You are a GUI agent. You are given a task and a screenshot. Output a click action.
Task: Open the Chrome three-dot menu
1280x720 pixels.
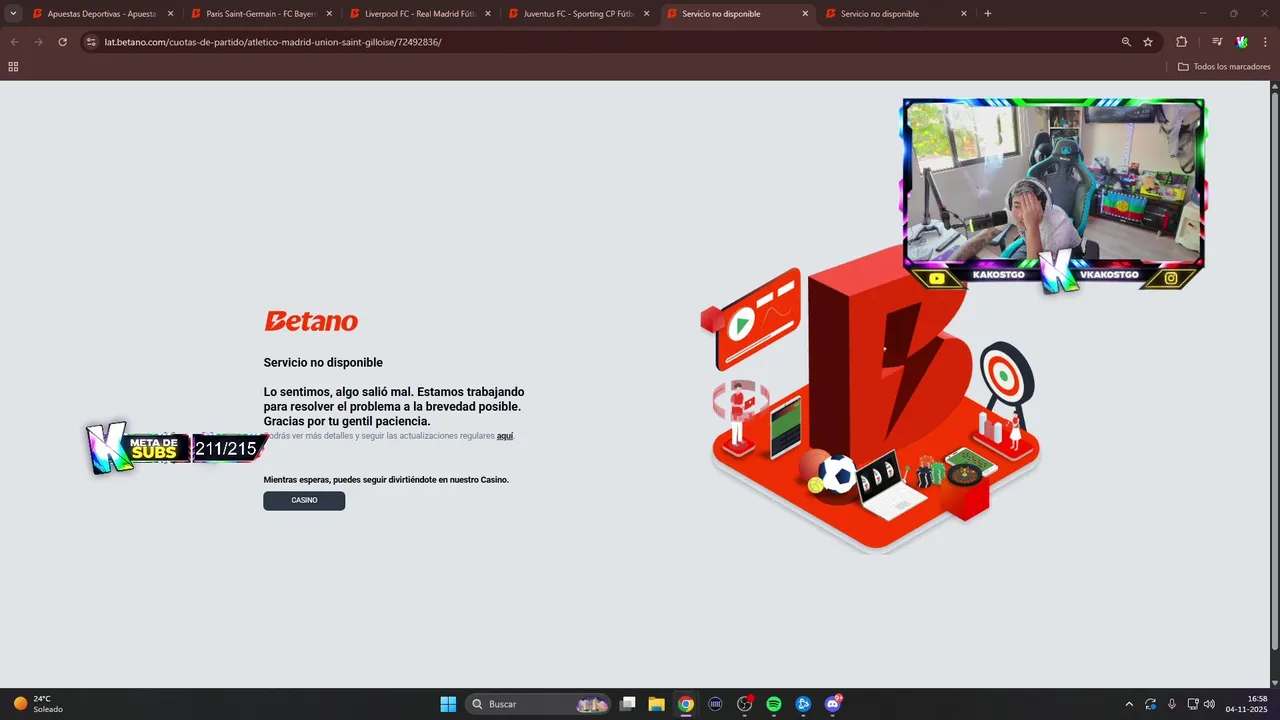pos(1265,42)
